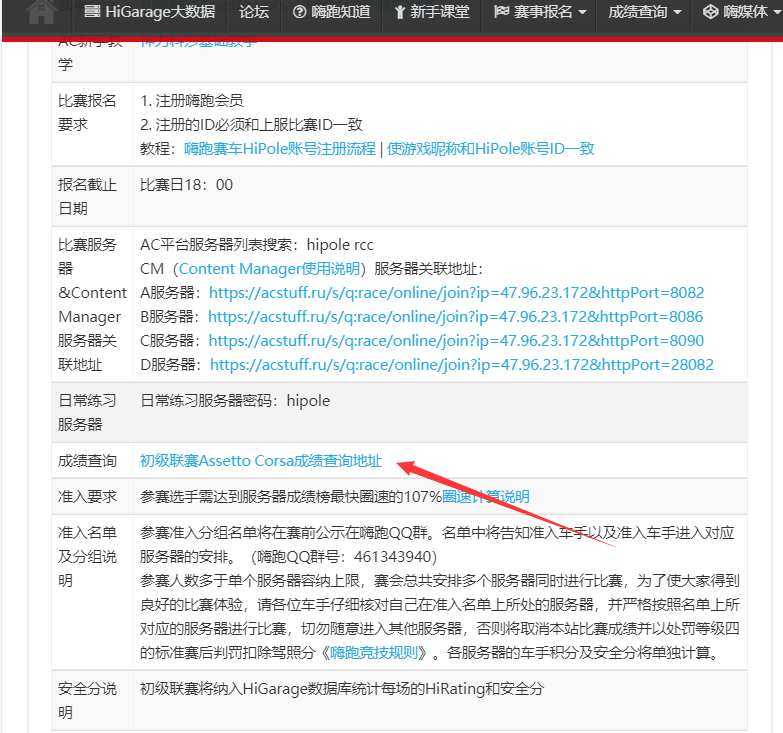Select text AC平台服务器列表搜索：hipole rcc
The image size is (783, 733).
[x=257, y=245]
